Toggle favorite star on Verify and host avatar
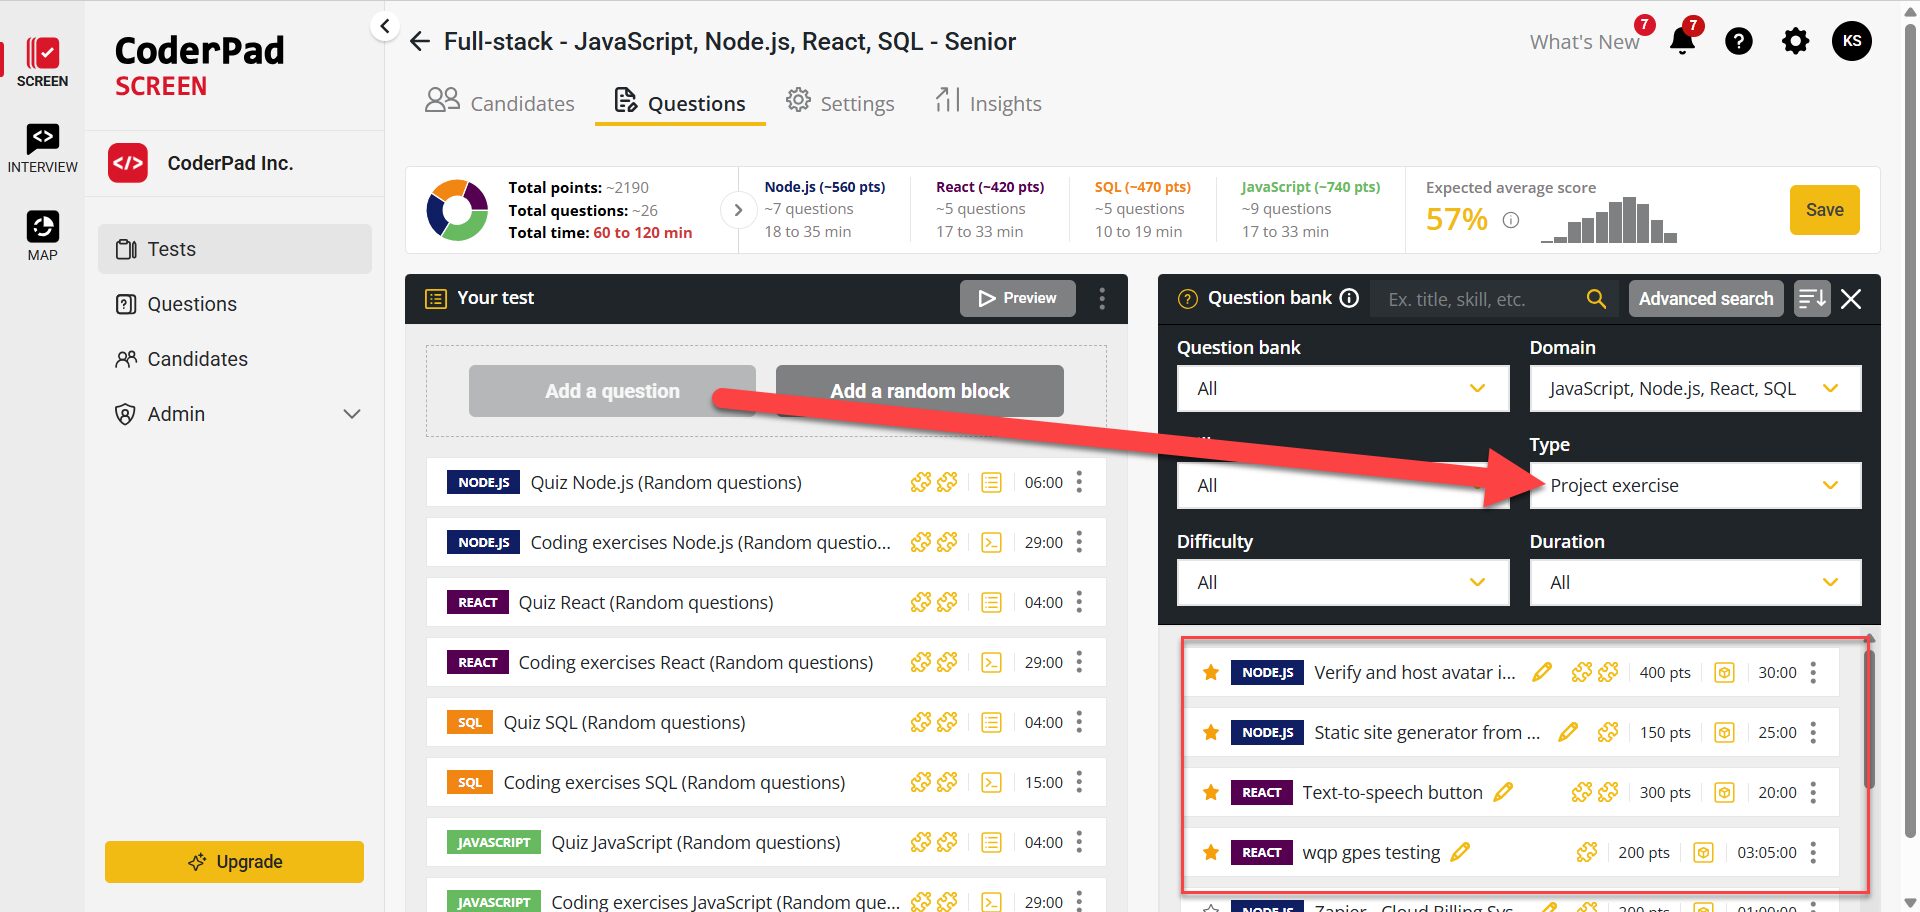The width and height of the screenshot is (1920, 912). [x=1210, y=673]
